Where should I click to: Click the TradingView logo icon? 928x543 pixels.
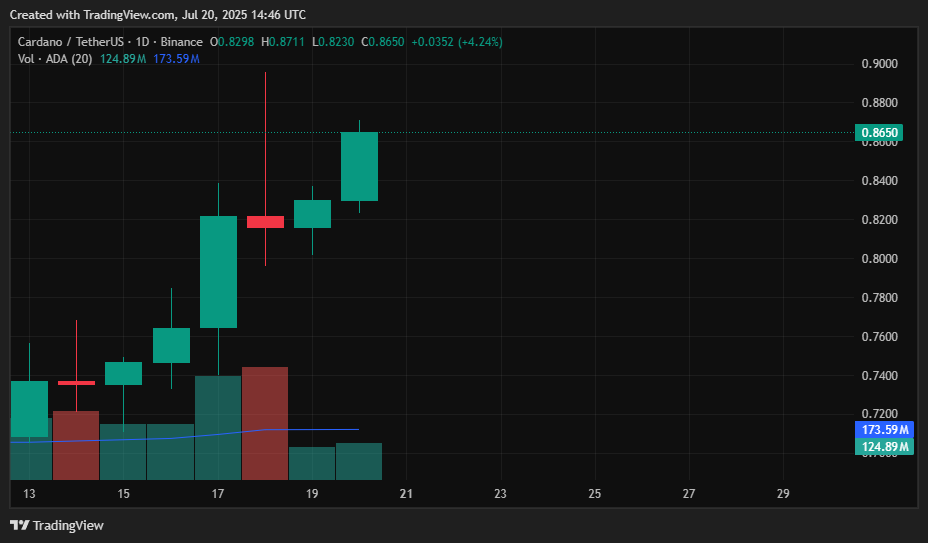click(20, 525)
